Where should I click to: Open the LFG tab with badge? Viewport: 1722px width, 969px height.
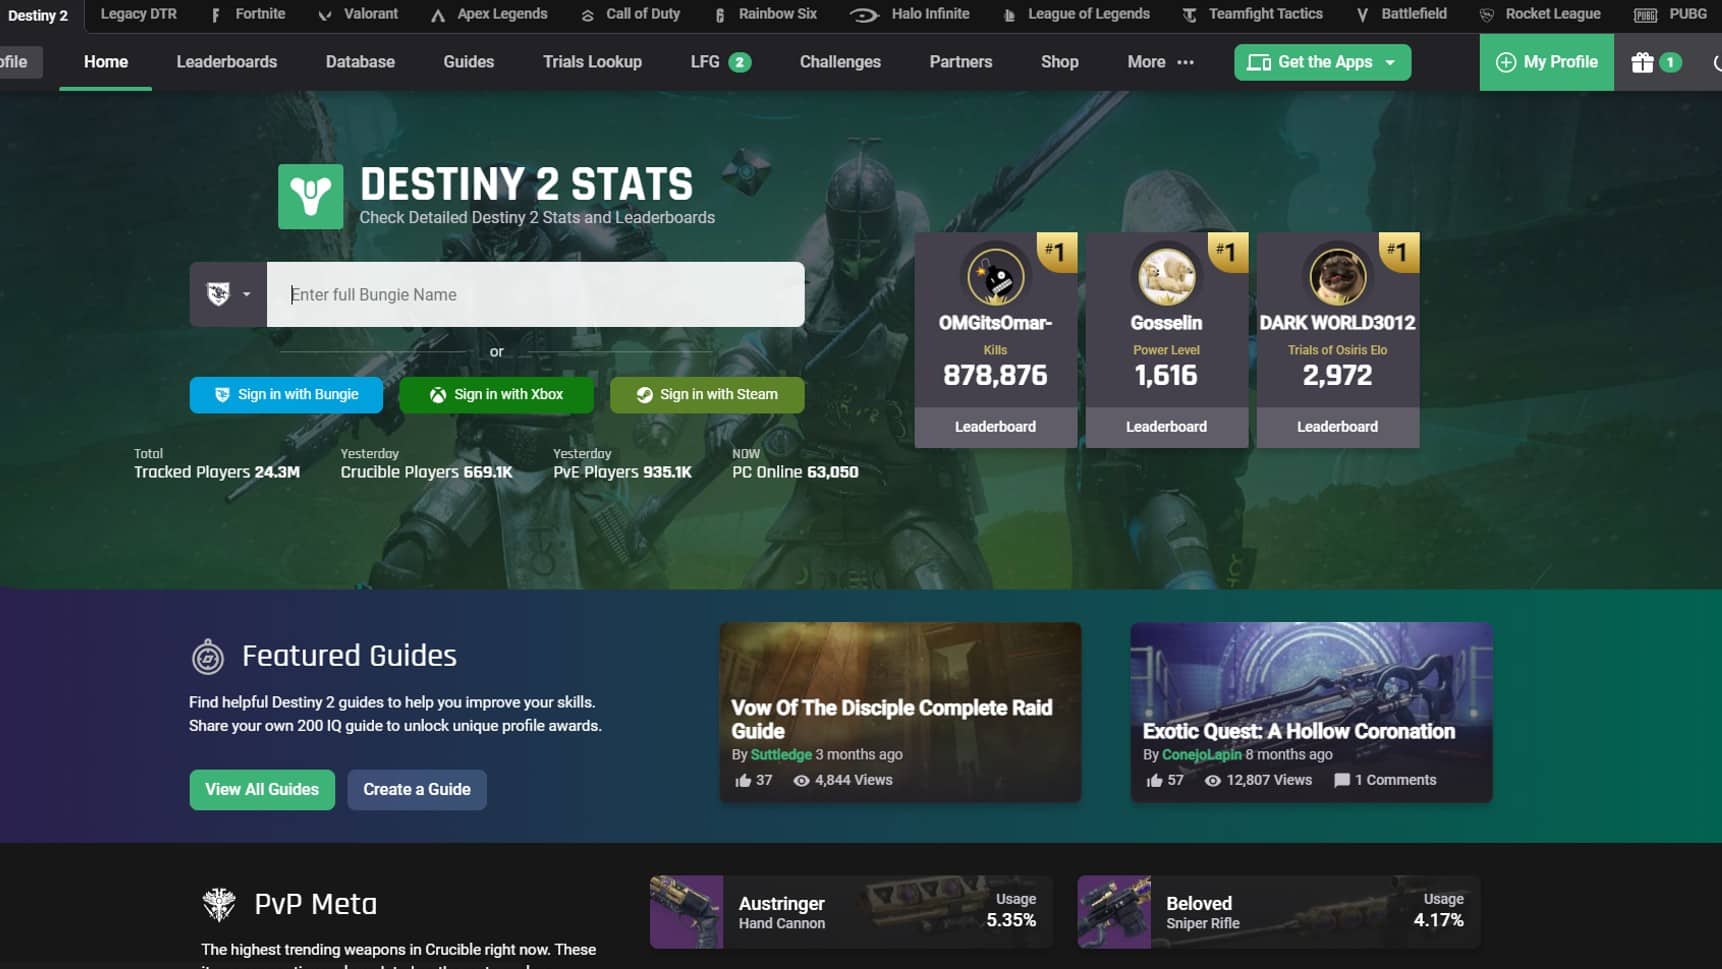[x=720, y=62]
